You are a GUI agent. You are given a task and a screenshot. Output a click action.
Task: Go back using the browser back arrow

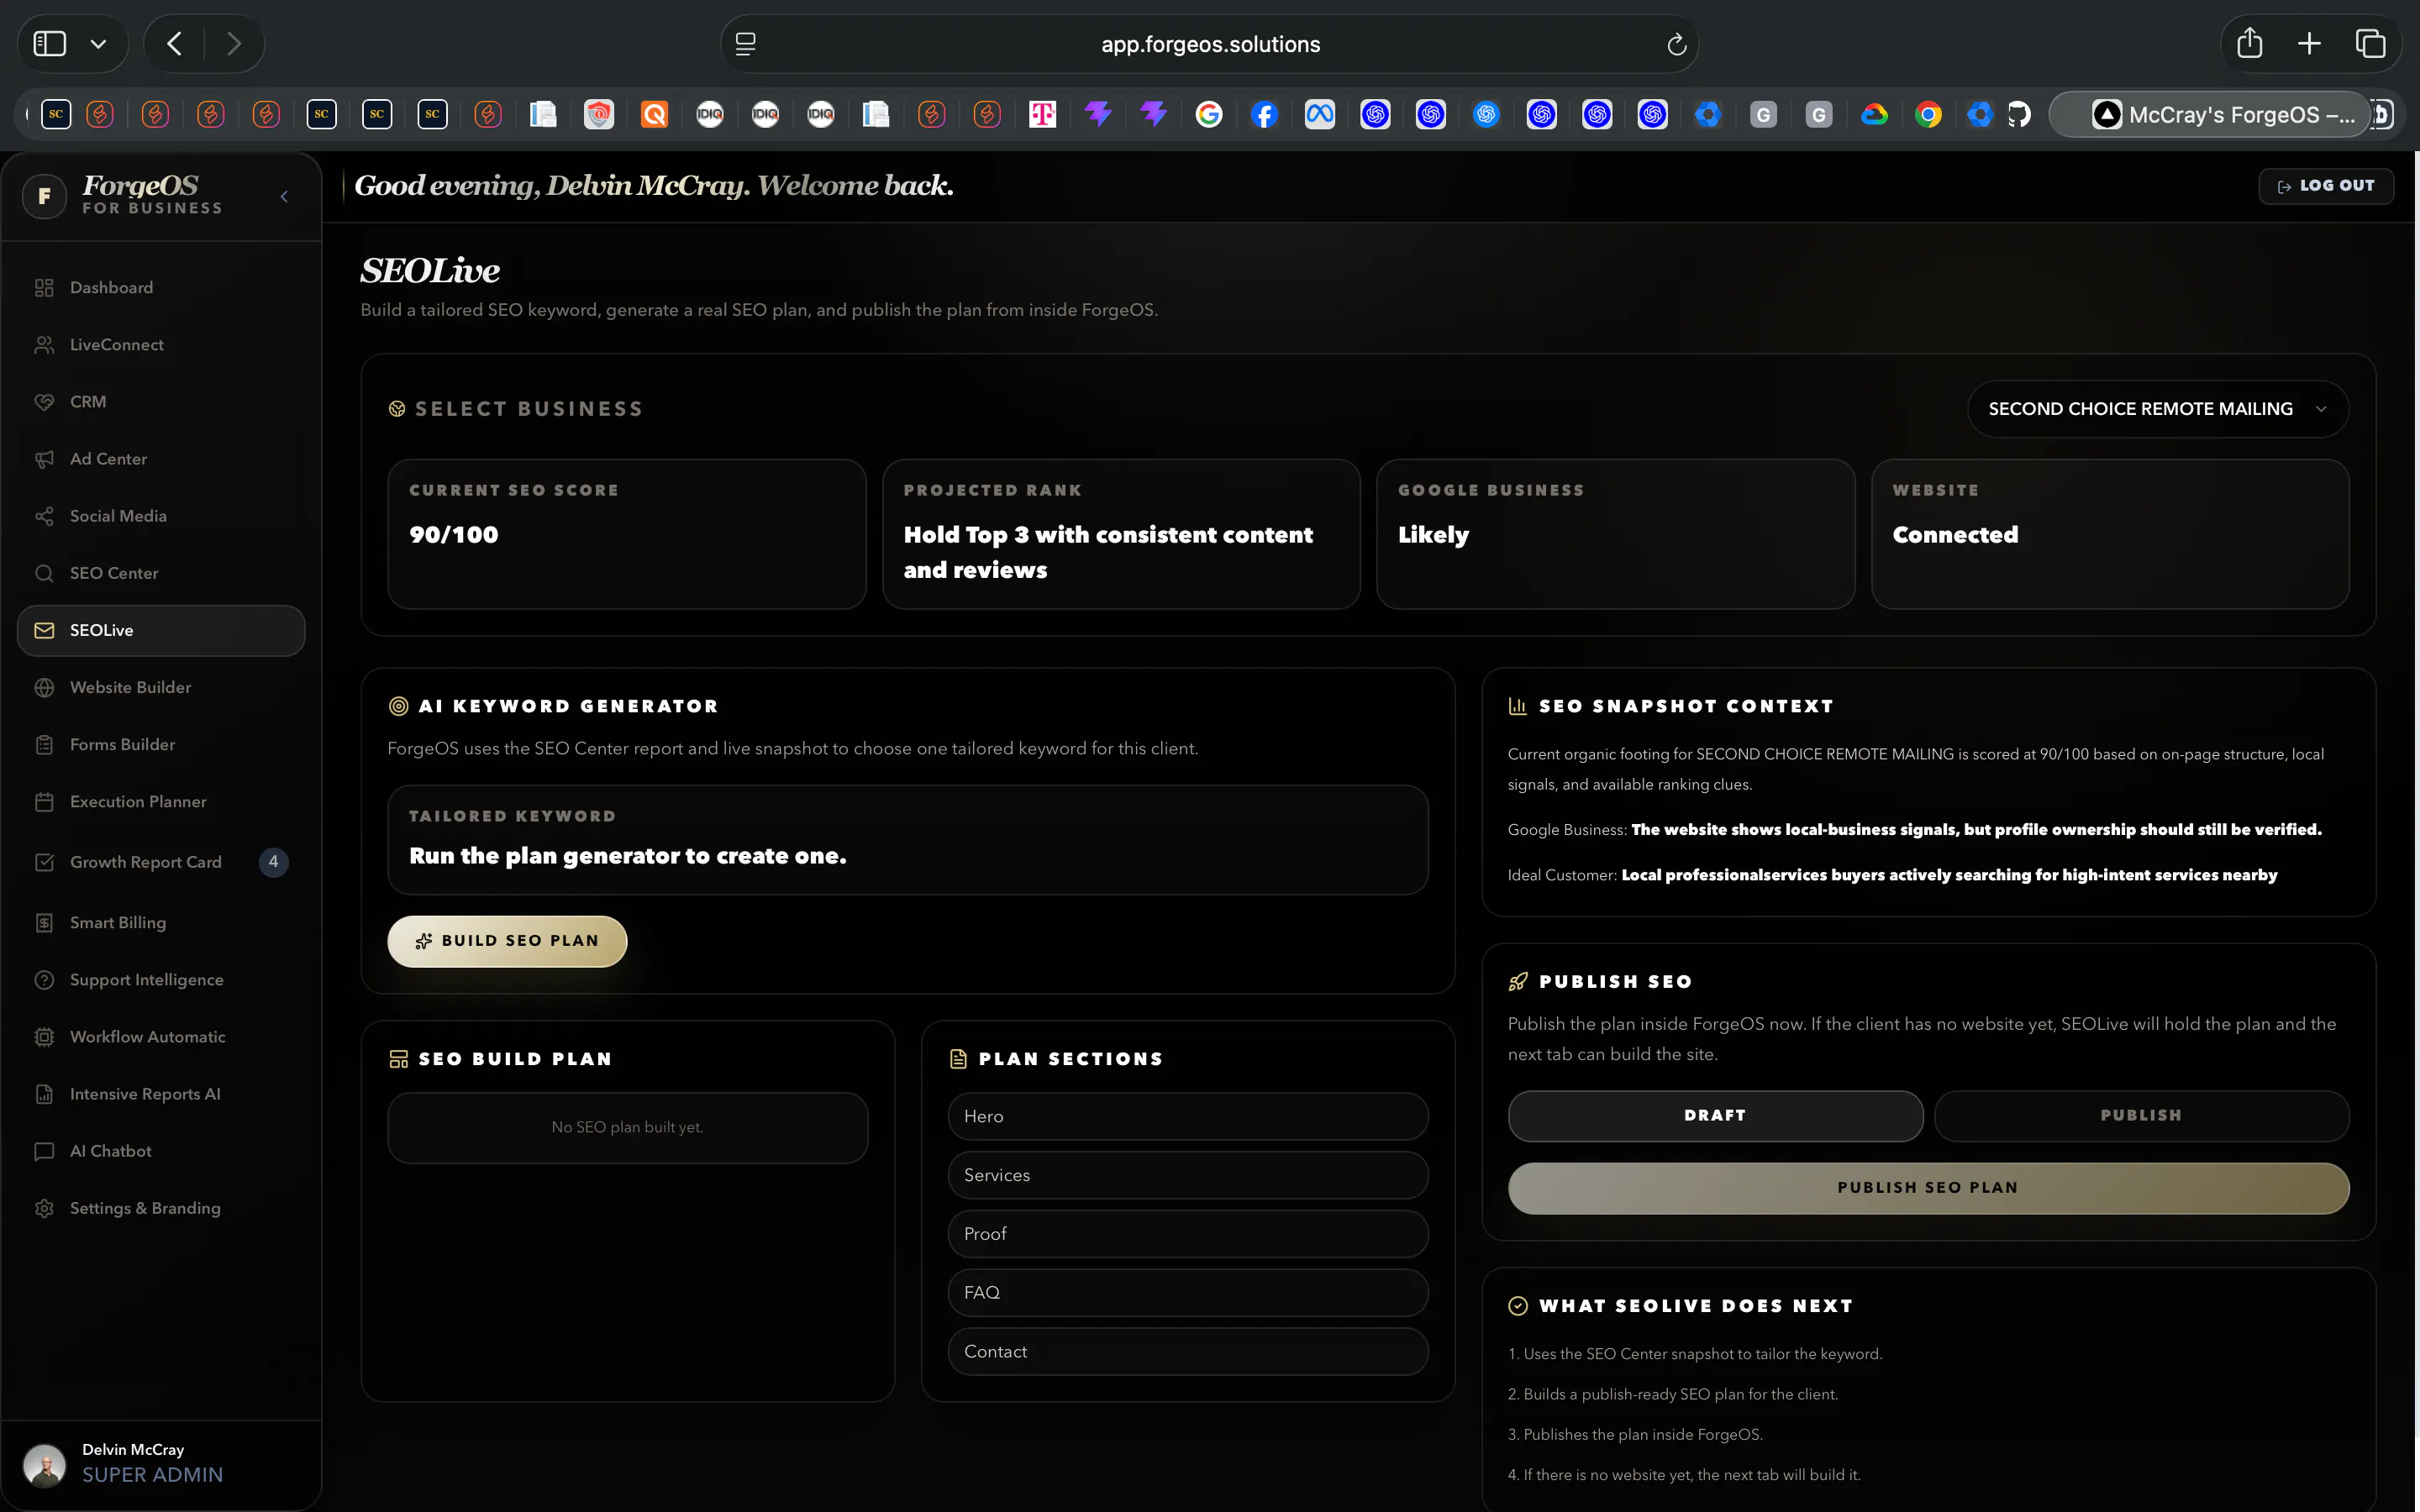tap(175, 44)
